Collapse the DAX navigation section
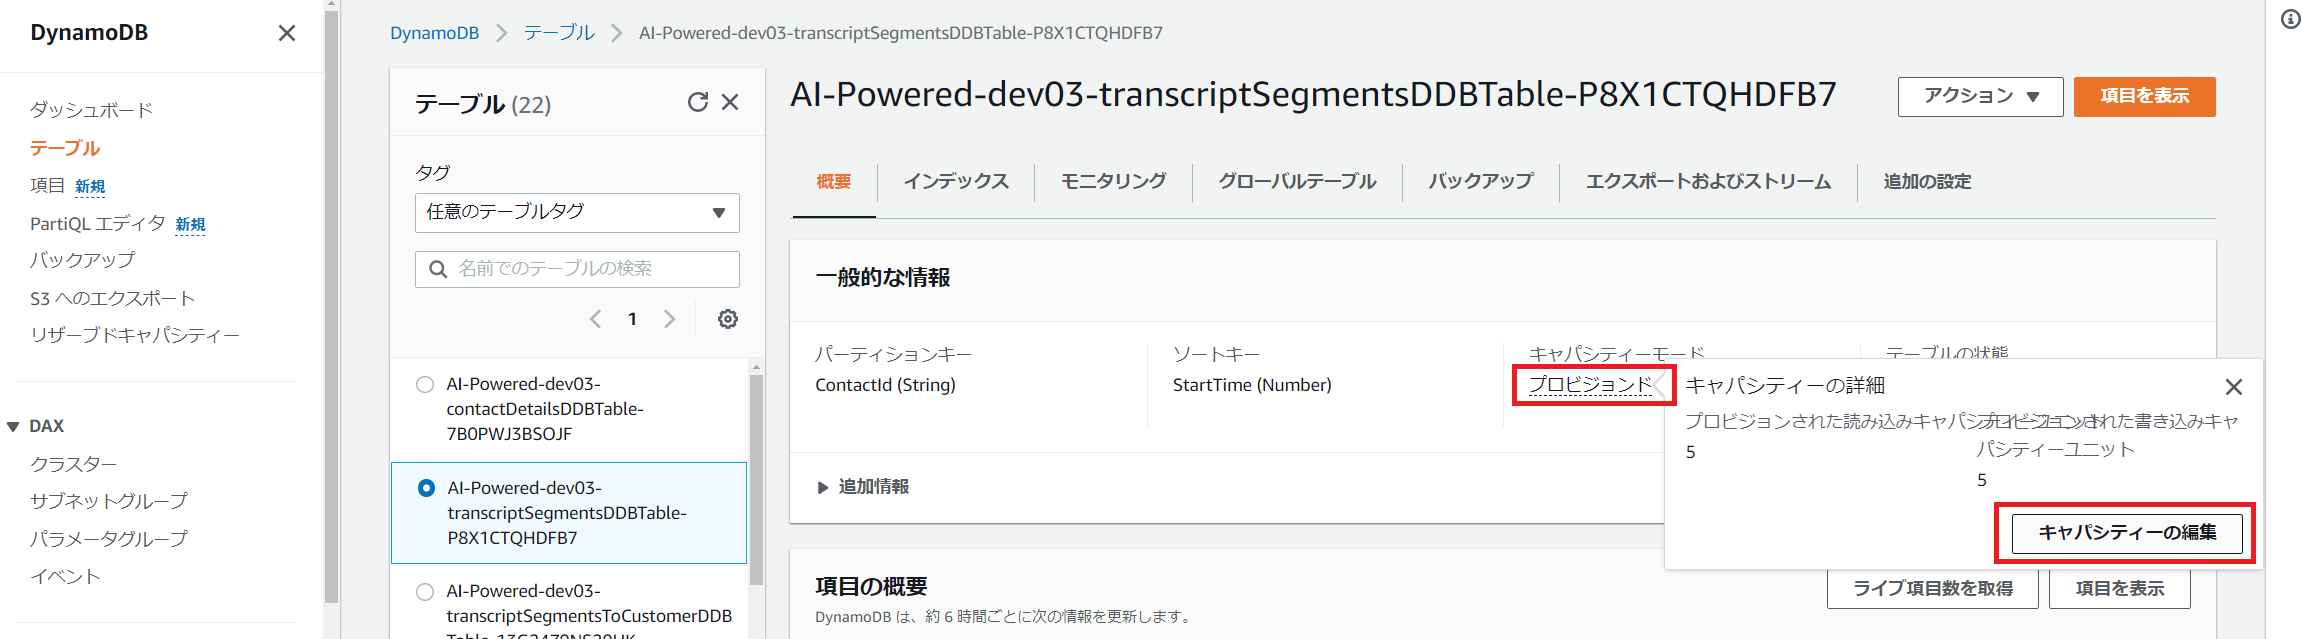 point(13,426)
